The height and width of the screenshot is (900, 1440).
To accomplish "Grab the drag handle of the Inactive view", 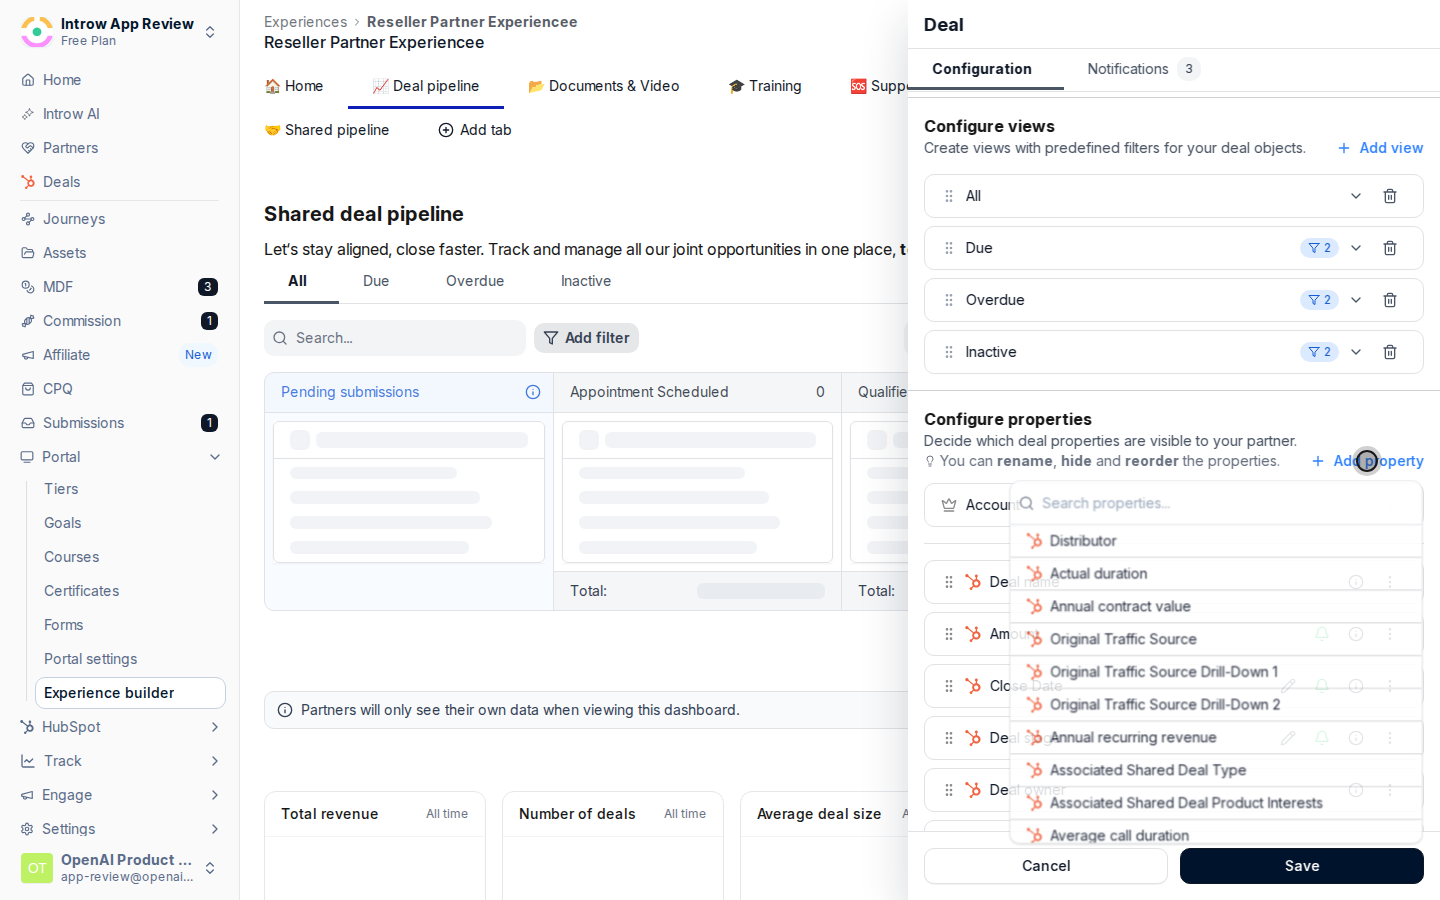I will pos(949,352).
